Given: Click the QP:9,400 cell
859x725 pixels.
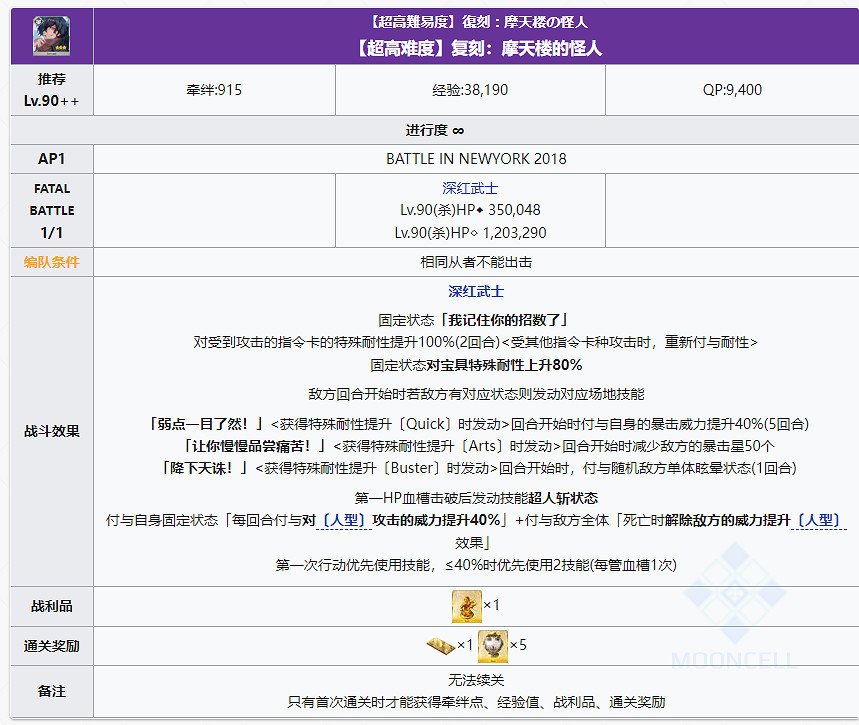Looking at the screenshot, I should 732,90.
